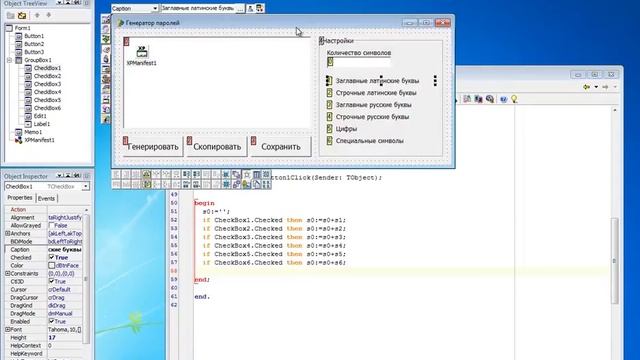This screenshot has height=360, width=640.
Task: Expand the Font property
Action: (x=7, y=329)
